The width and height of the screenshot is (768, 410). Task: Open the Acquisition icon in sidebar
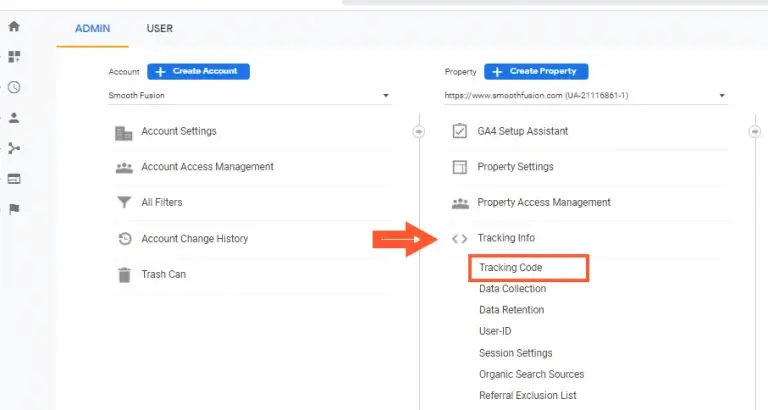(x=14, y=148)
